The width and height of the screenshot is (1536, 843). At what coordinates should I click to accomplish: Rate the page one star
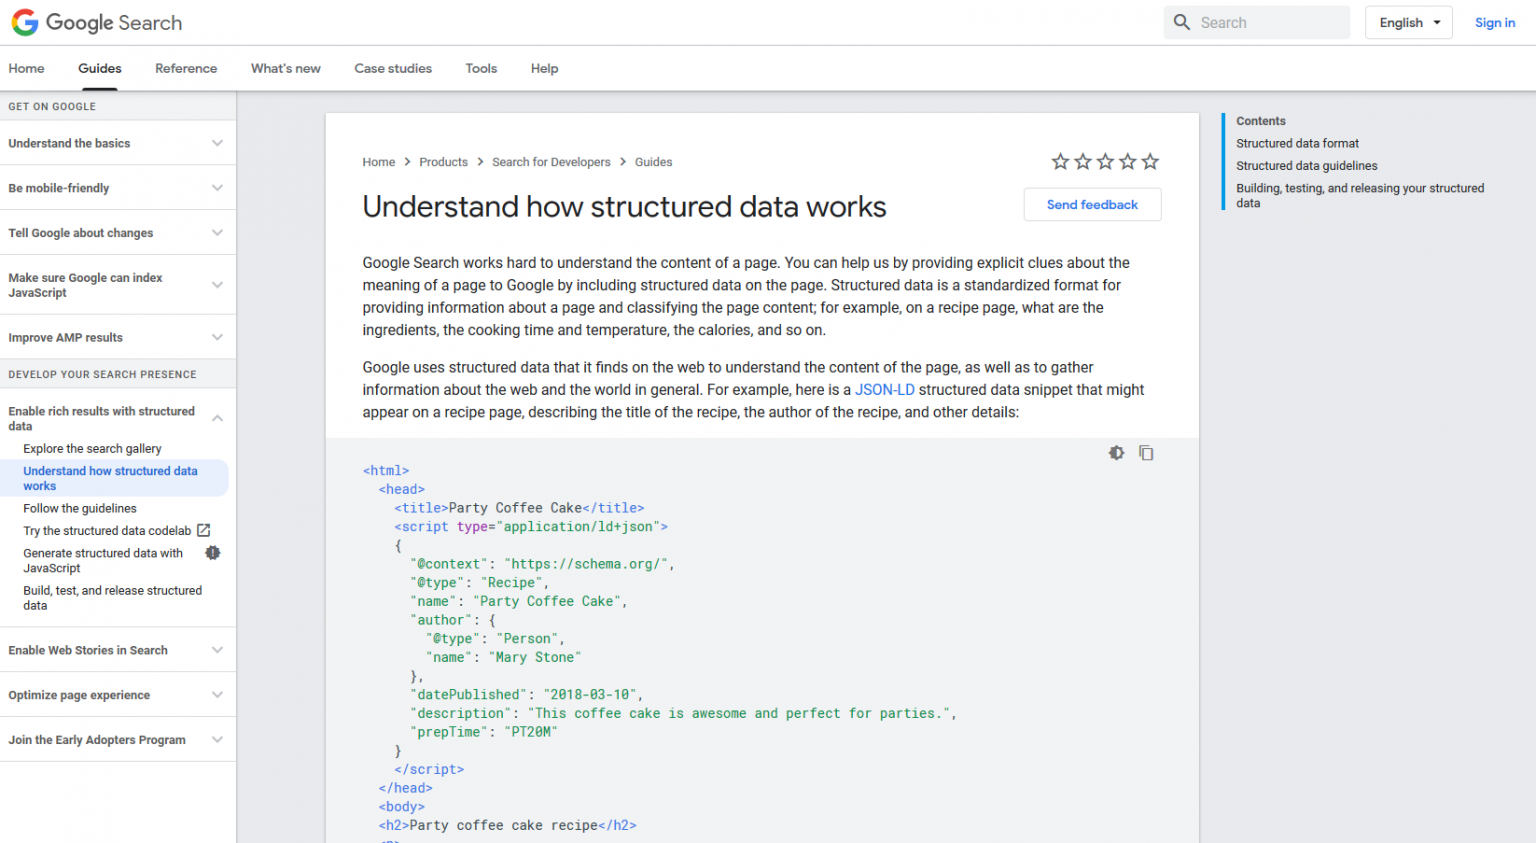click(1060, 161)
